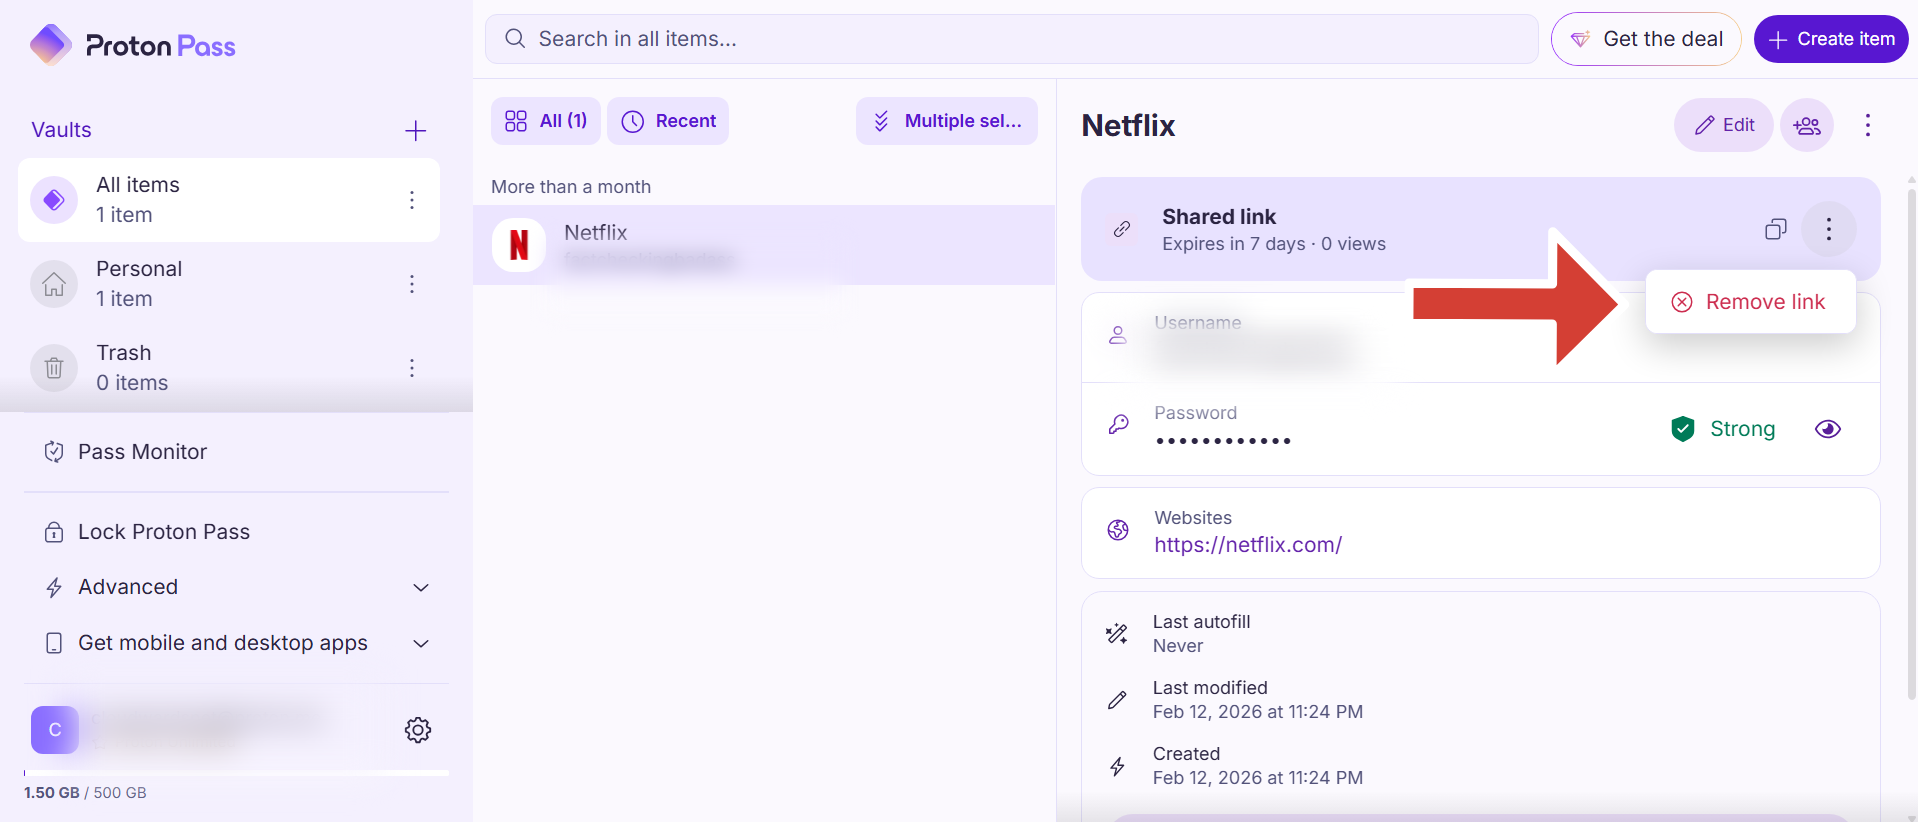
Task: Open the Recent sort dropdown
Action: 668,121
